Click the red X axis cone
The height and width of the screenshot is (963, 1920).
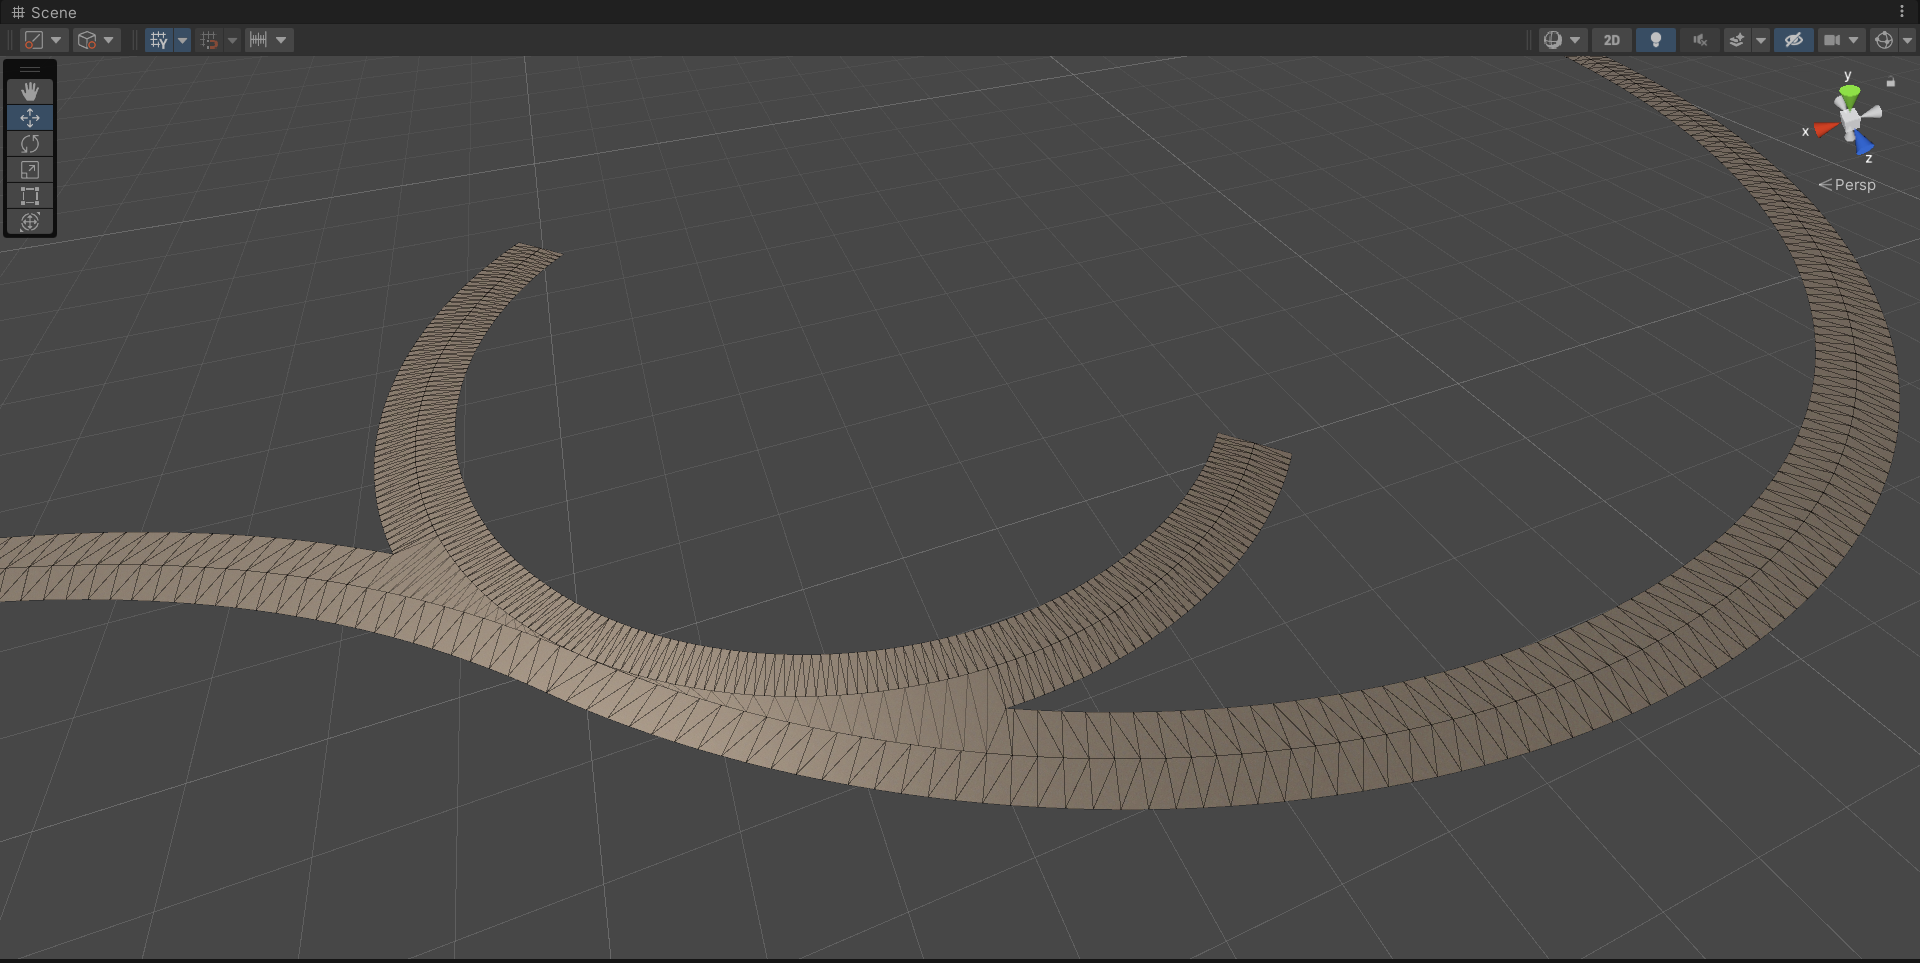click(x=1825, y=129)
